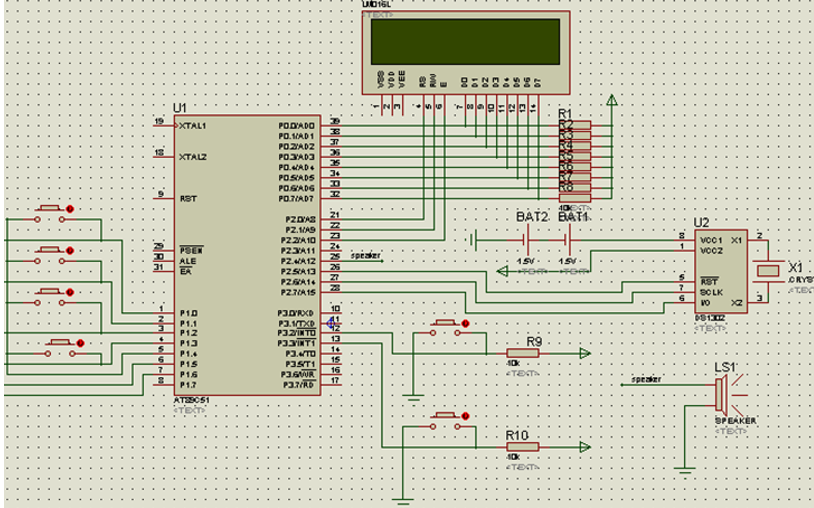Select the U2 DS1302 clock chip
The width and height of the screenshot is (814, 508).
(721, 271)
